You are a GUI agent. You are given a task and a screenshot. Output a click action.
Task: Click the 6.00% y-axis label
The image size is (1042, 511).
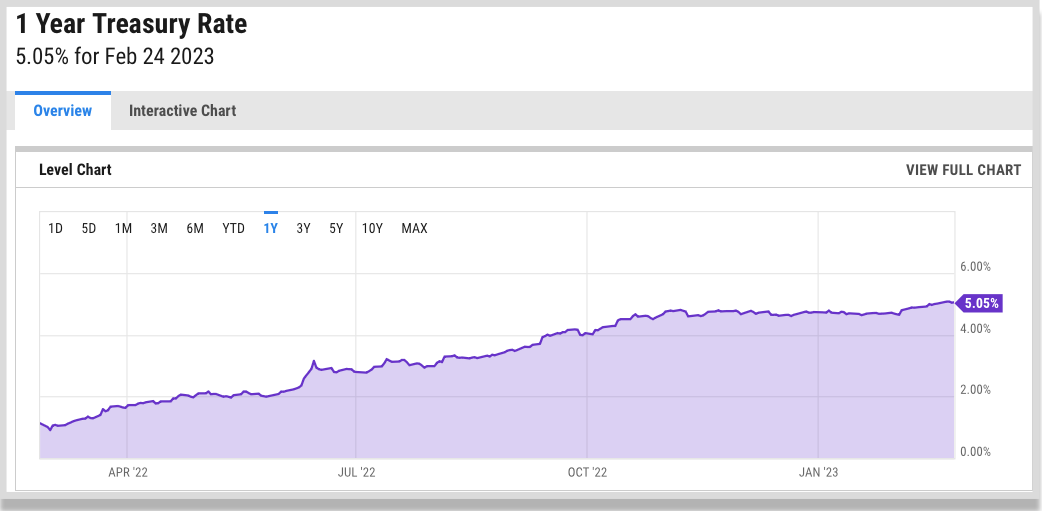tap(976, 267)
